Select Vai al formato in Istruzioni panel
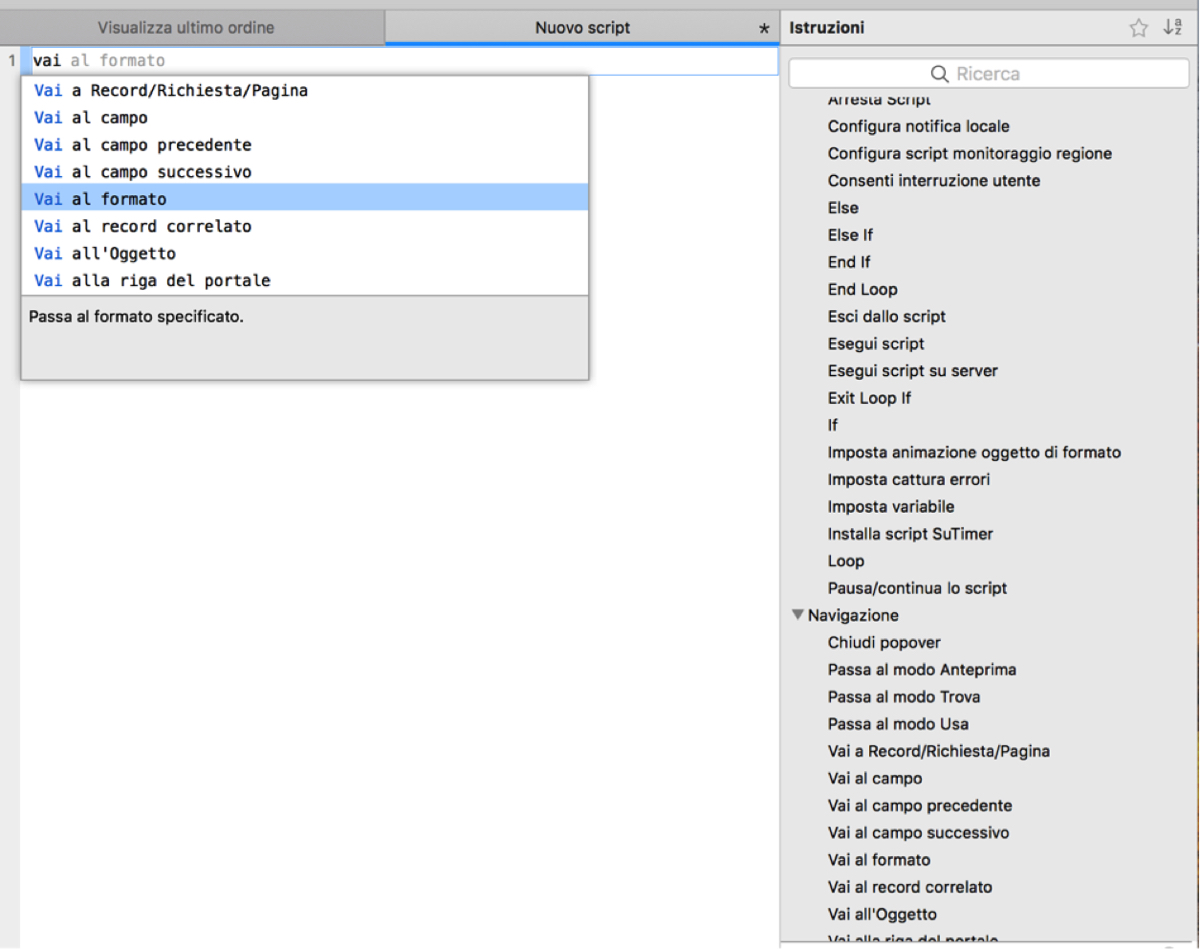The height and width of the screenshot is (949, 1200). coord(879,859)
